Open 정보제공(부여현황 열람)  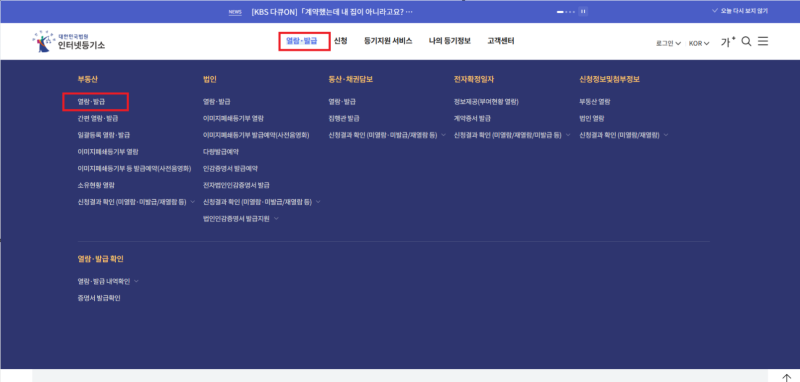(486, 102)
